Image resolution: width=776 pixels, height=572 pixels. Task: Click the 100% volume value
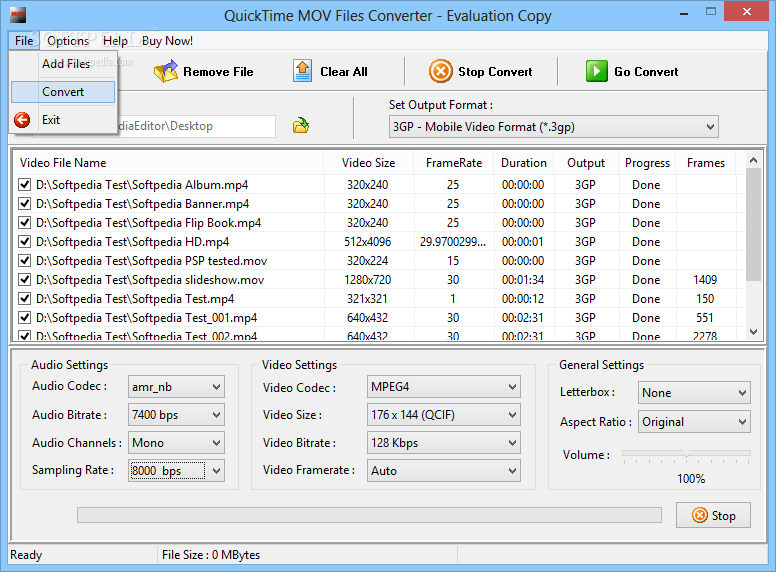pos(691,478)
